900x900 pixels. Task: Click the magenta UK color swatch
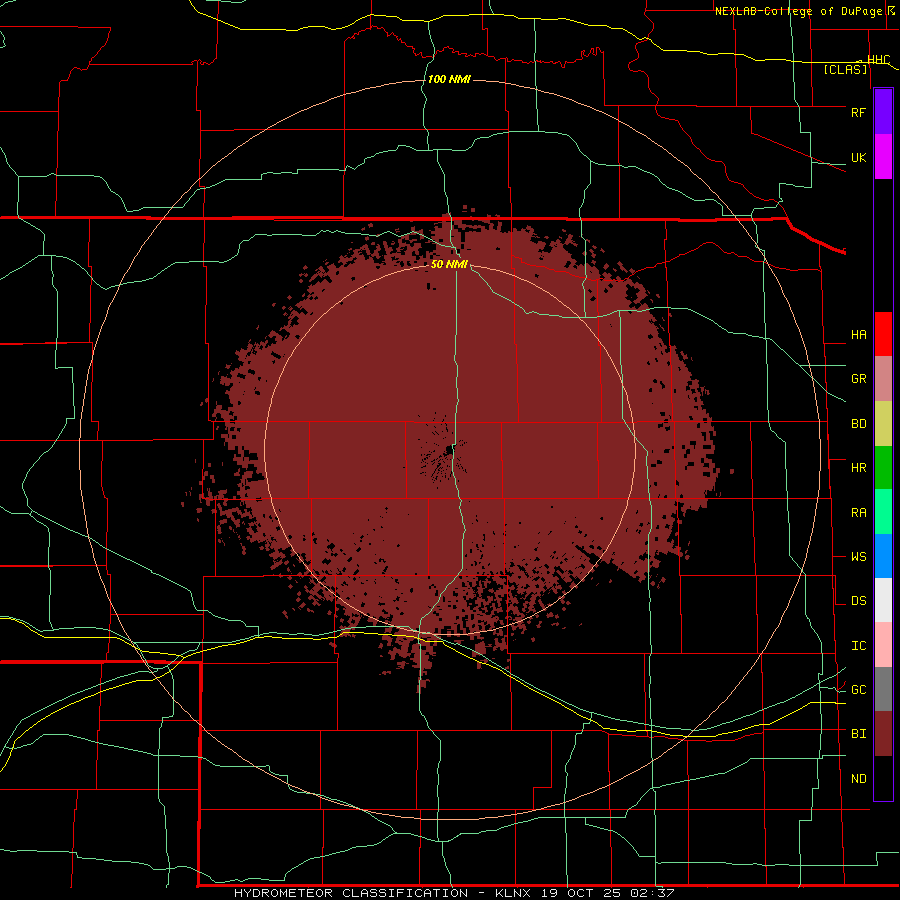[x=883, y=157]
